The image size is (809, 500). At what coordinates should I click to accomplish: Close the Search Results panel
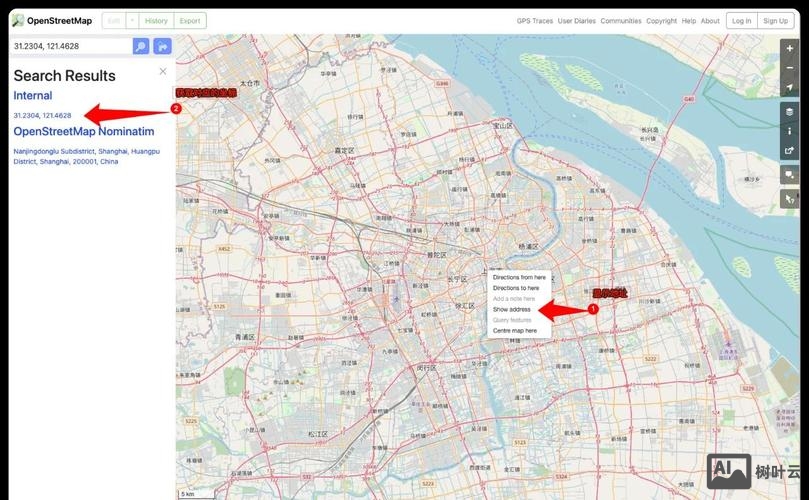coord(163,71)
